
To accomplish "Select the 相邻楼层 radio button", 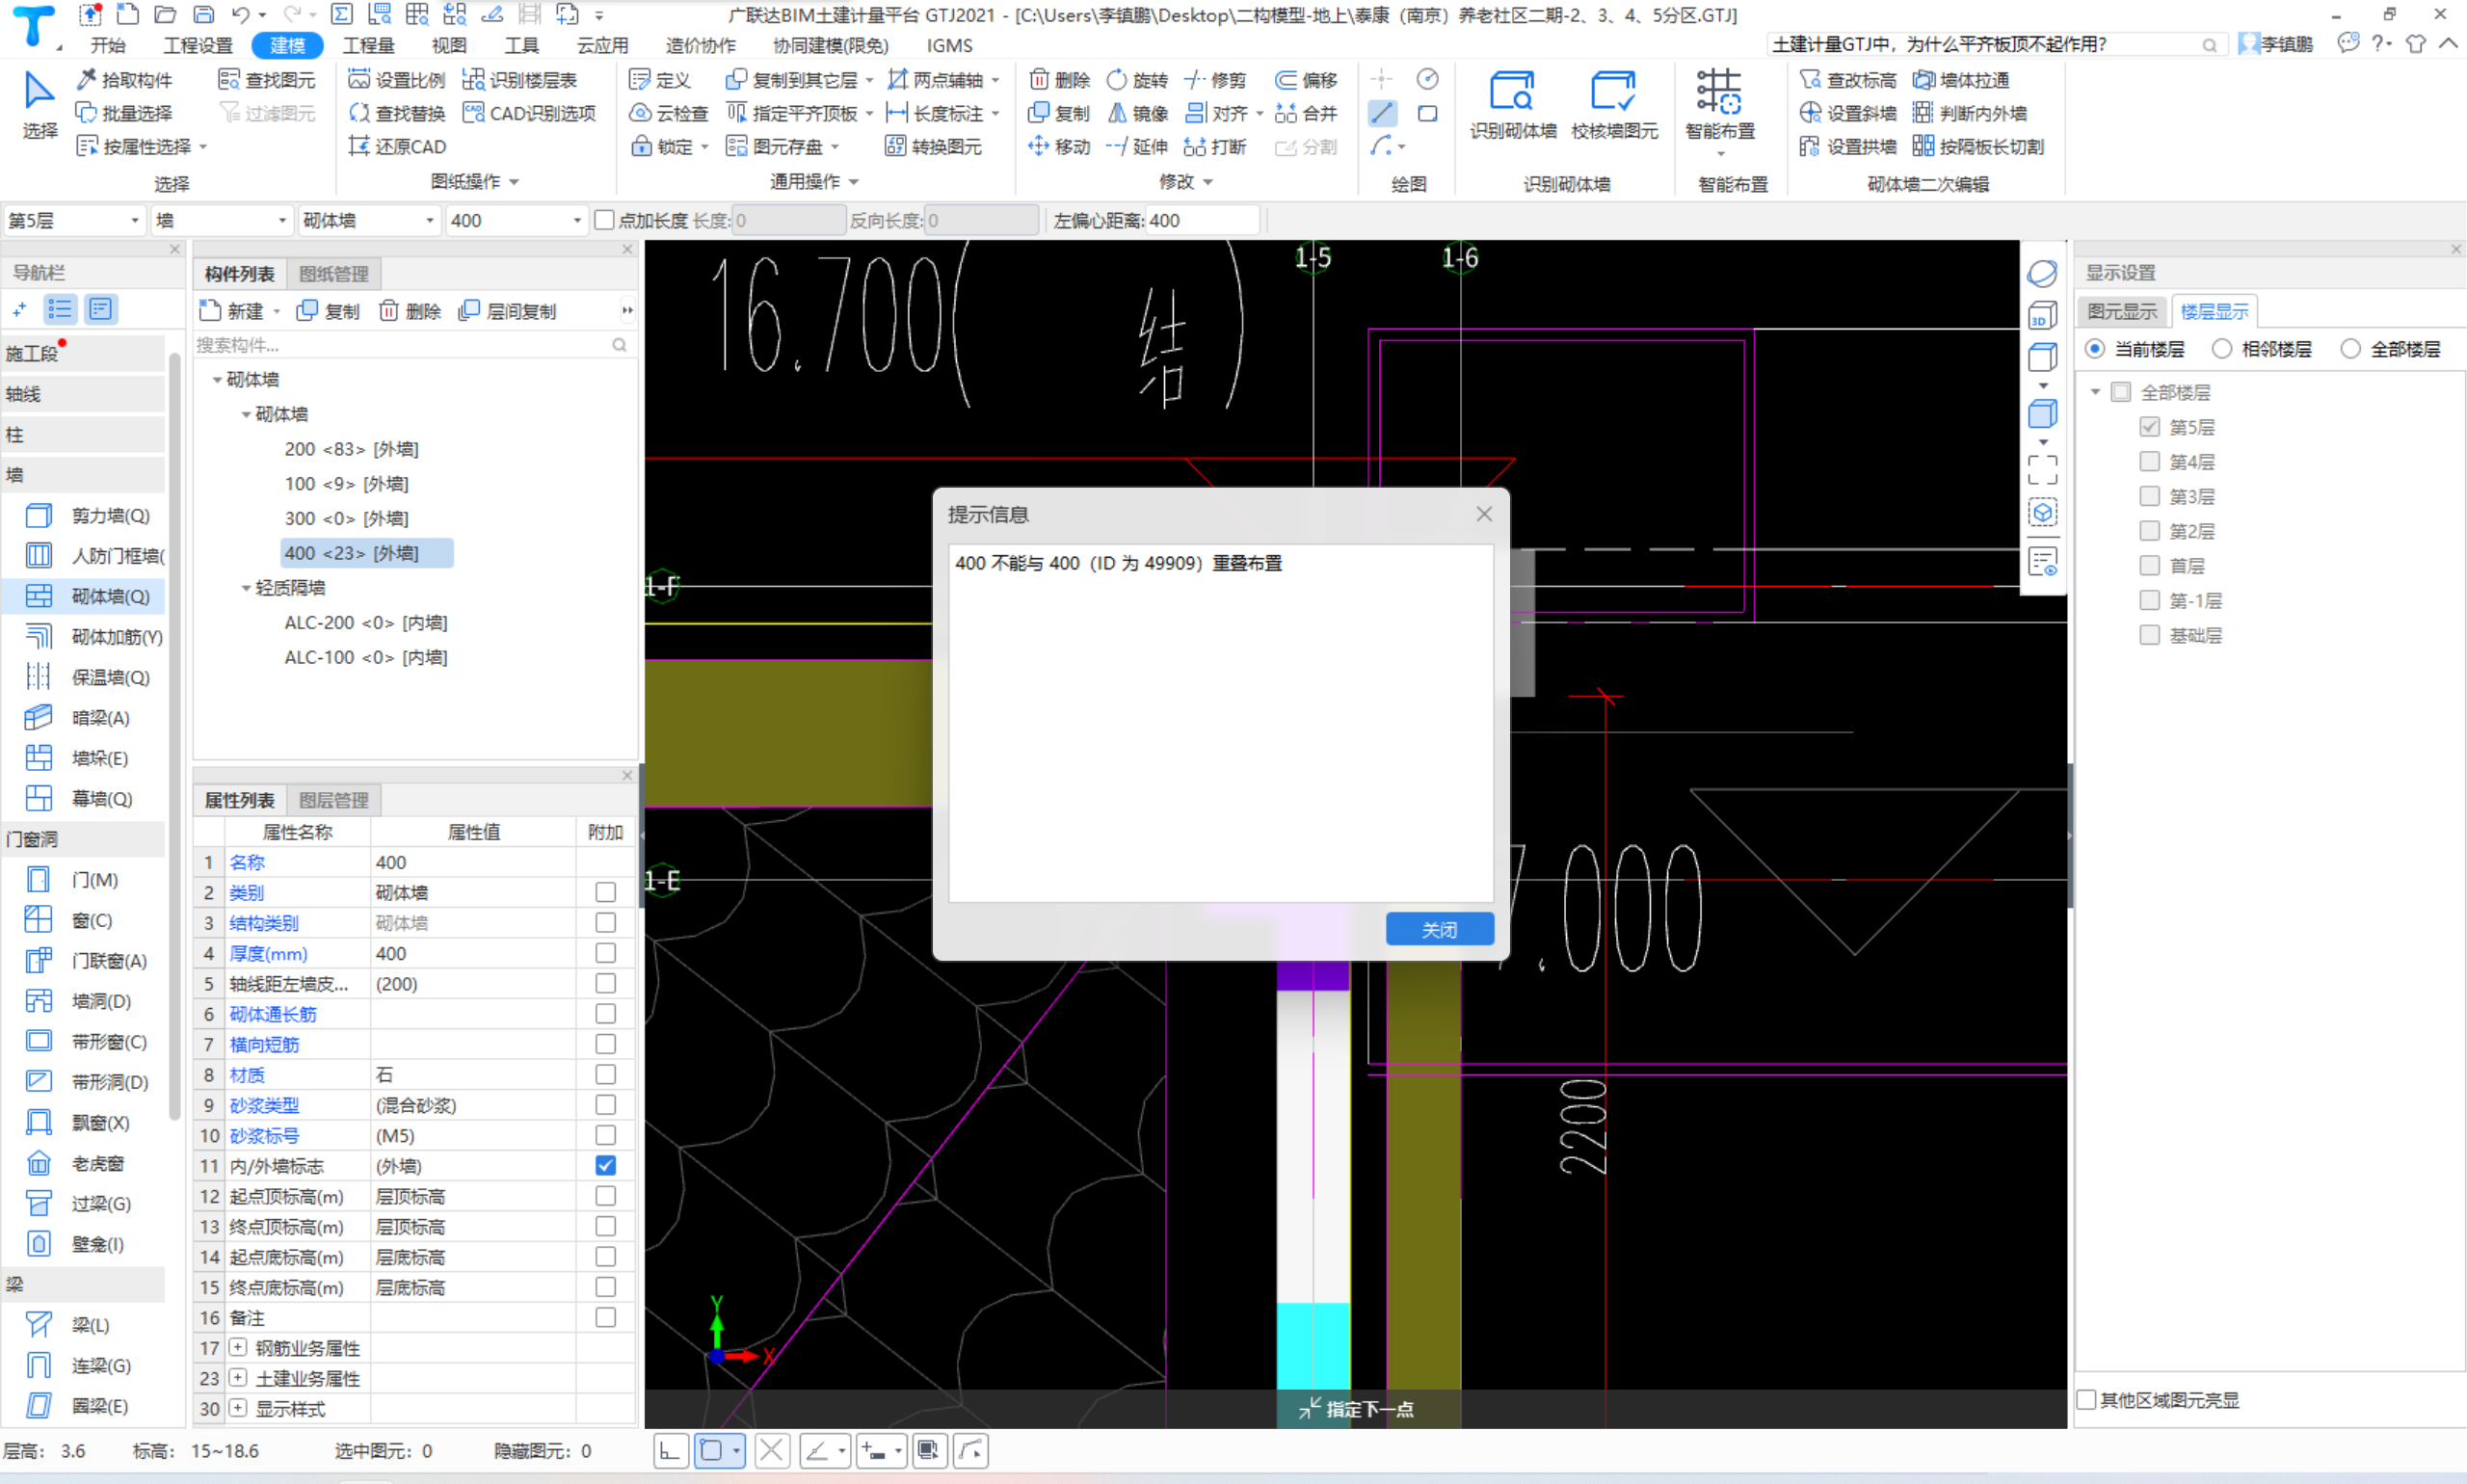I will pos(2221,349).
